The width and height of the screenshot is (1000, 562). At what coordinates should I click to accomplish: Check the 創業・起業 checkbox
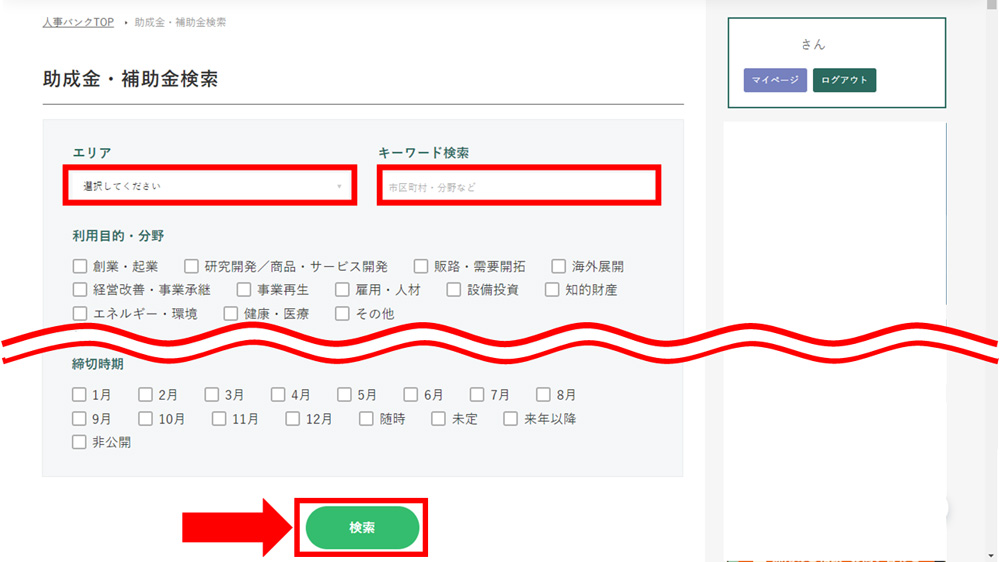click(80, 267)
